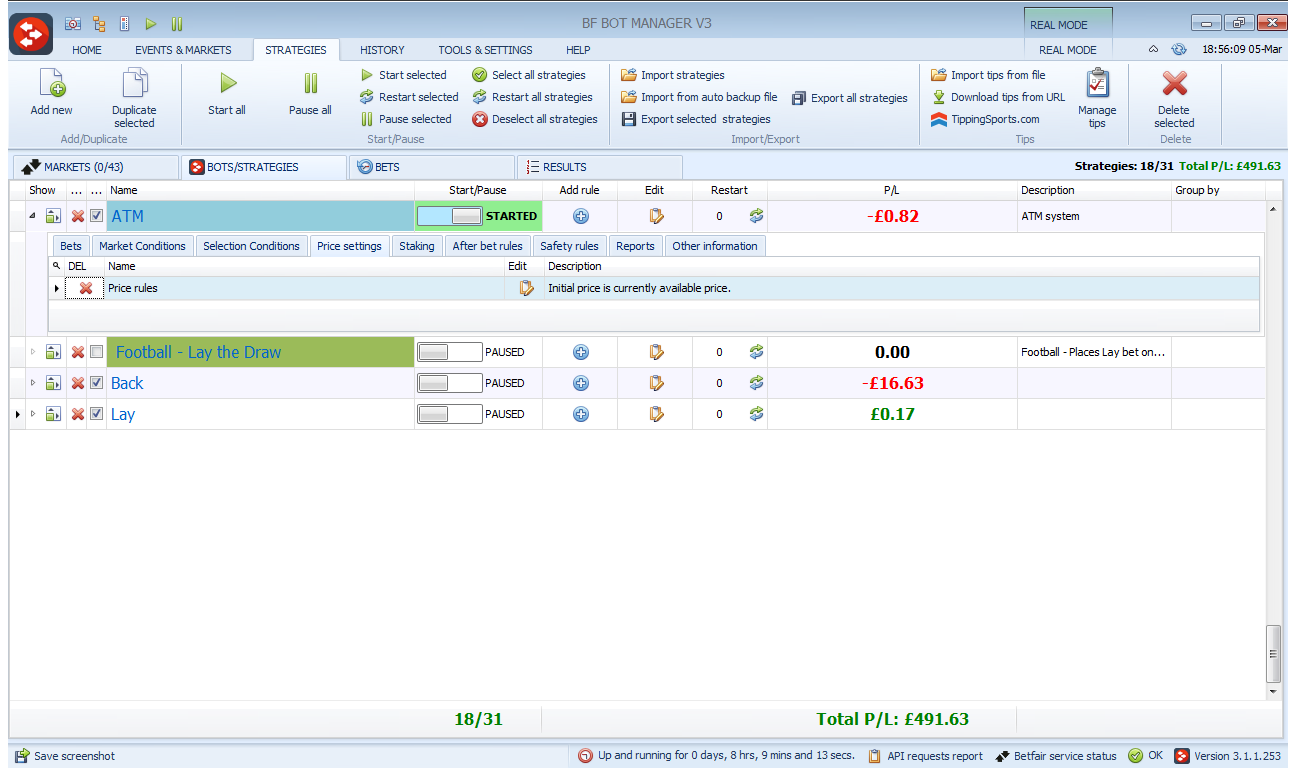Toggle the Lay strategy start switch
1296x776 pixels.
click(x=450, y=414)
